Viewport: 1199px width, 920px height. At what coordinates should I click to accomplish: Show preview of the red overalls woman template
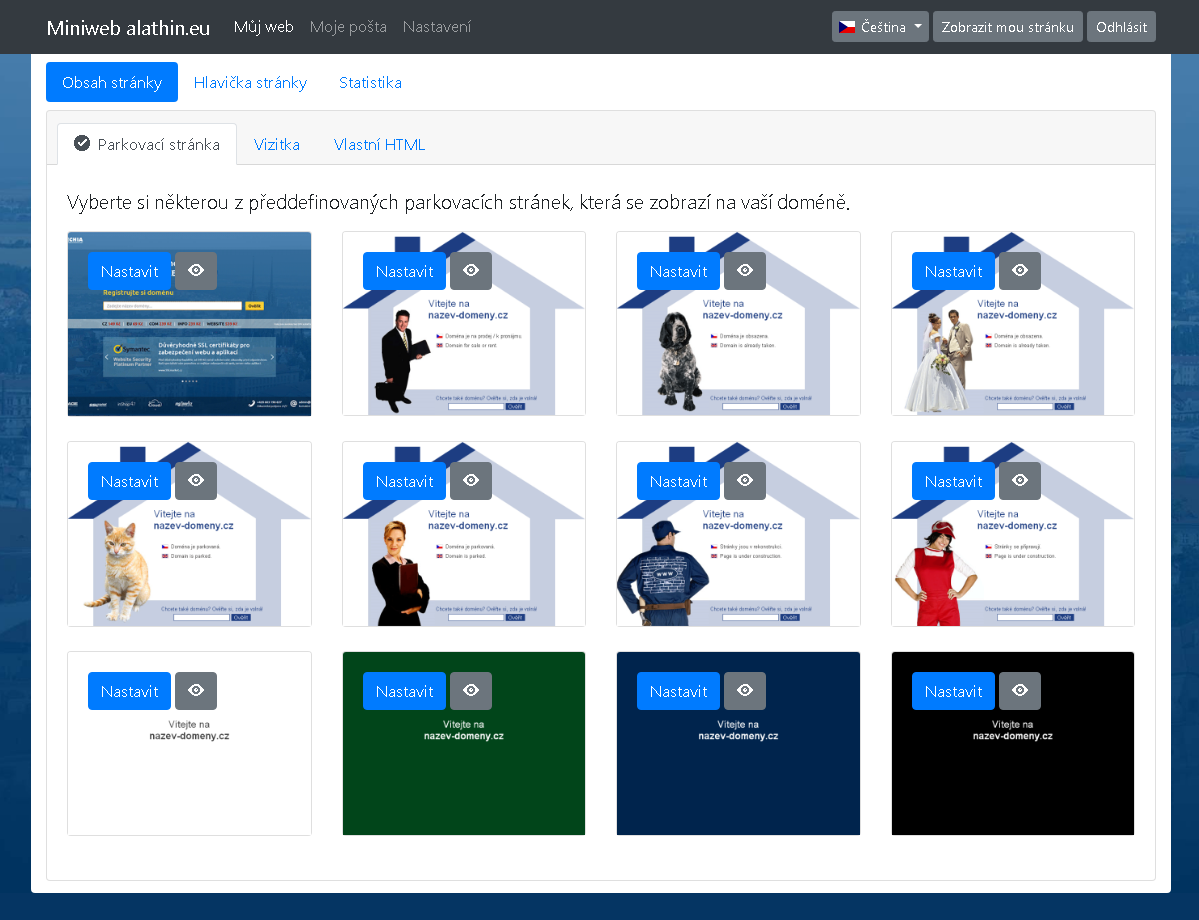point(1019,481)
